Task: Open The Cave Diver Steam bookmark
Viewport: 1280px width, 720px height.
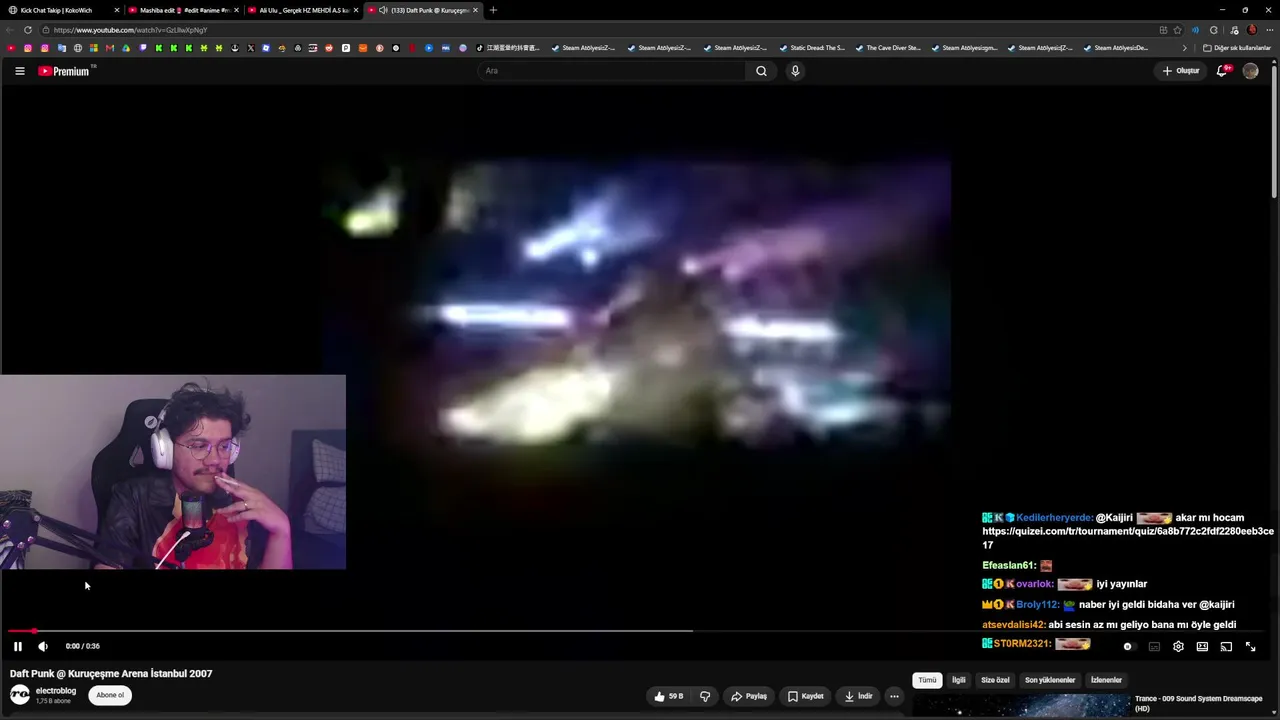Action: (888, 48)
